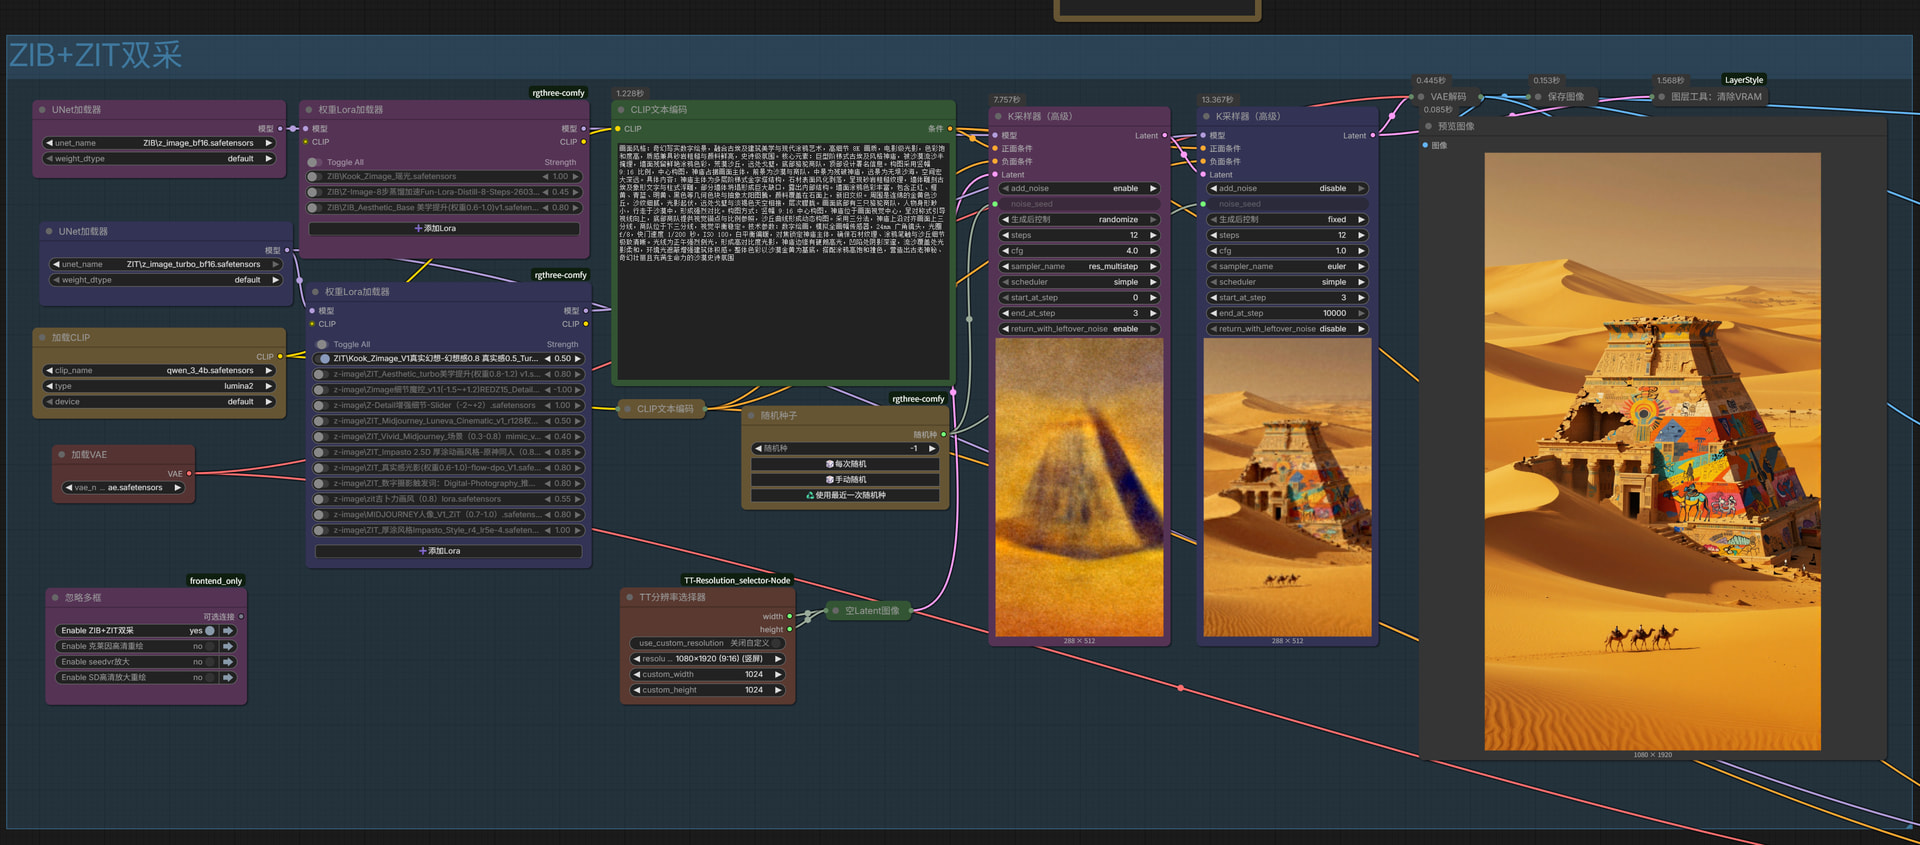The width and height of the screenshot is (1920, 845).
Task: Enable the Z-Detail增强细节 Slider Lora
Action: 320,406
